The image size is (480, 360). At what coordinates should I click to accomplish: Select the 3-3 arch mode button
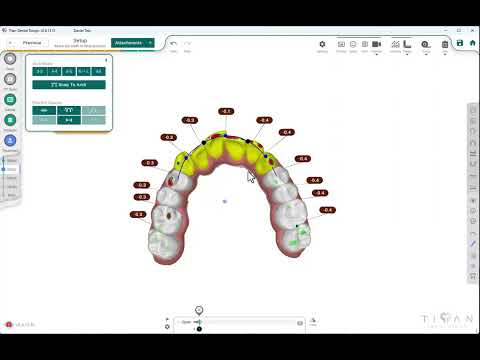(40, 71)
